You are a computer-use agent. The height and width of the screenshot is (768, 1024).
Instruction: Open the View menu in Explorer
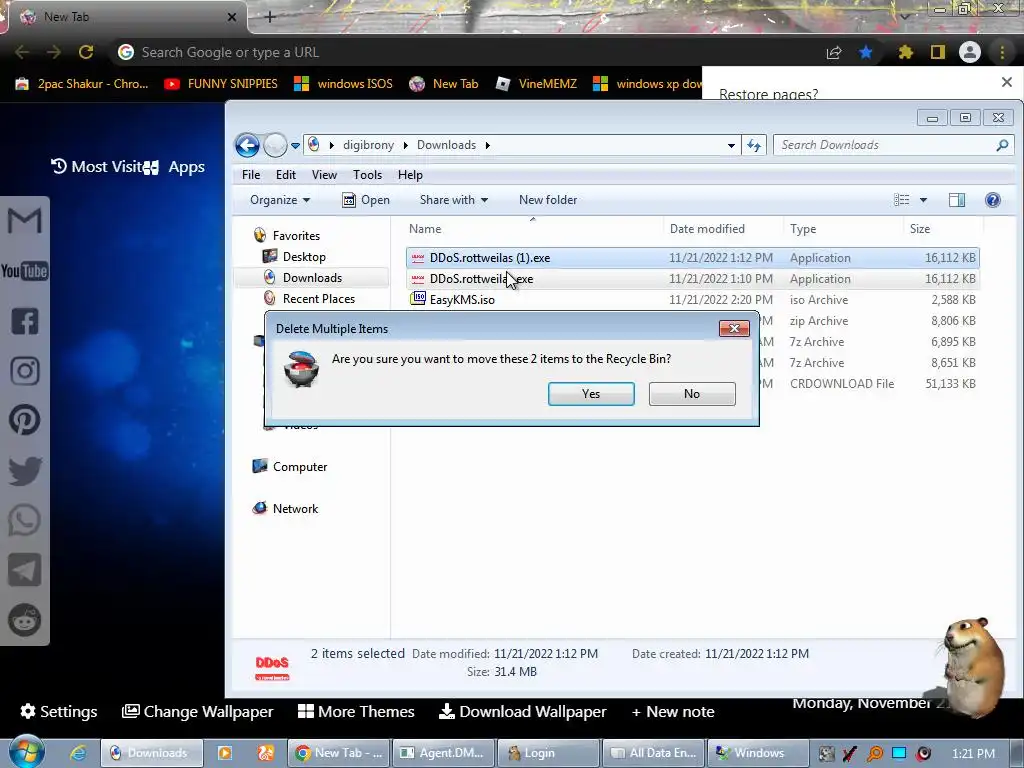pos(324,175)
